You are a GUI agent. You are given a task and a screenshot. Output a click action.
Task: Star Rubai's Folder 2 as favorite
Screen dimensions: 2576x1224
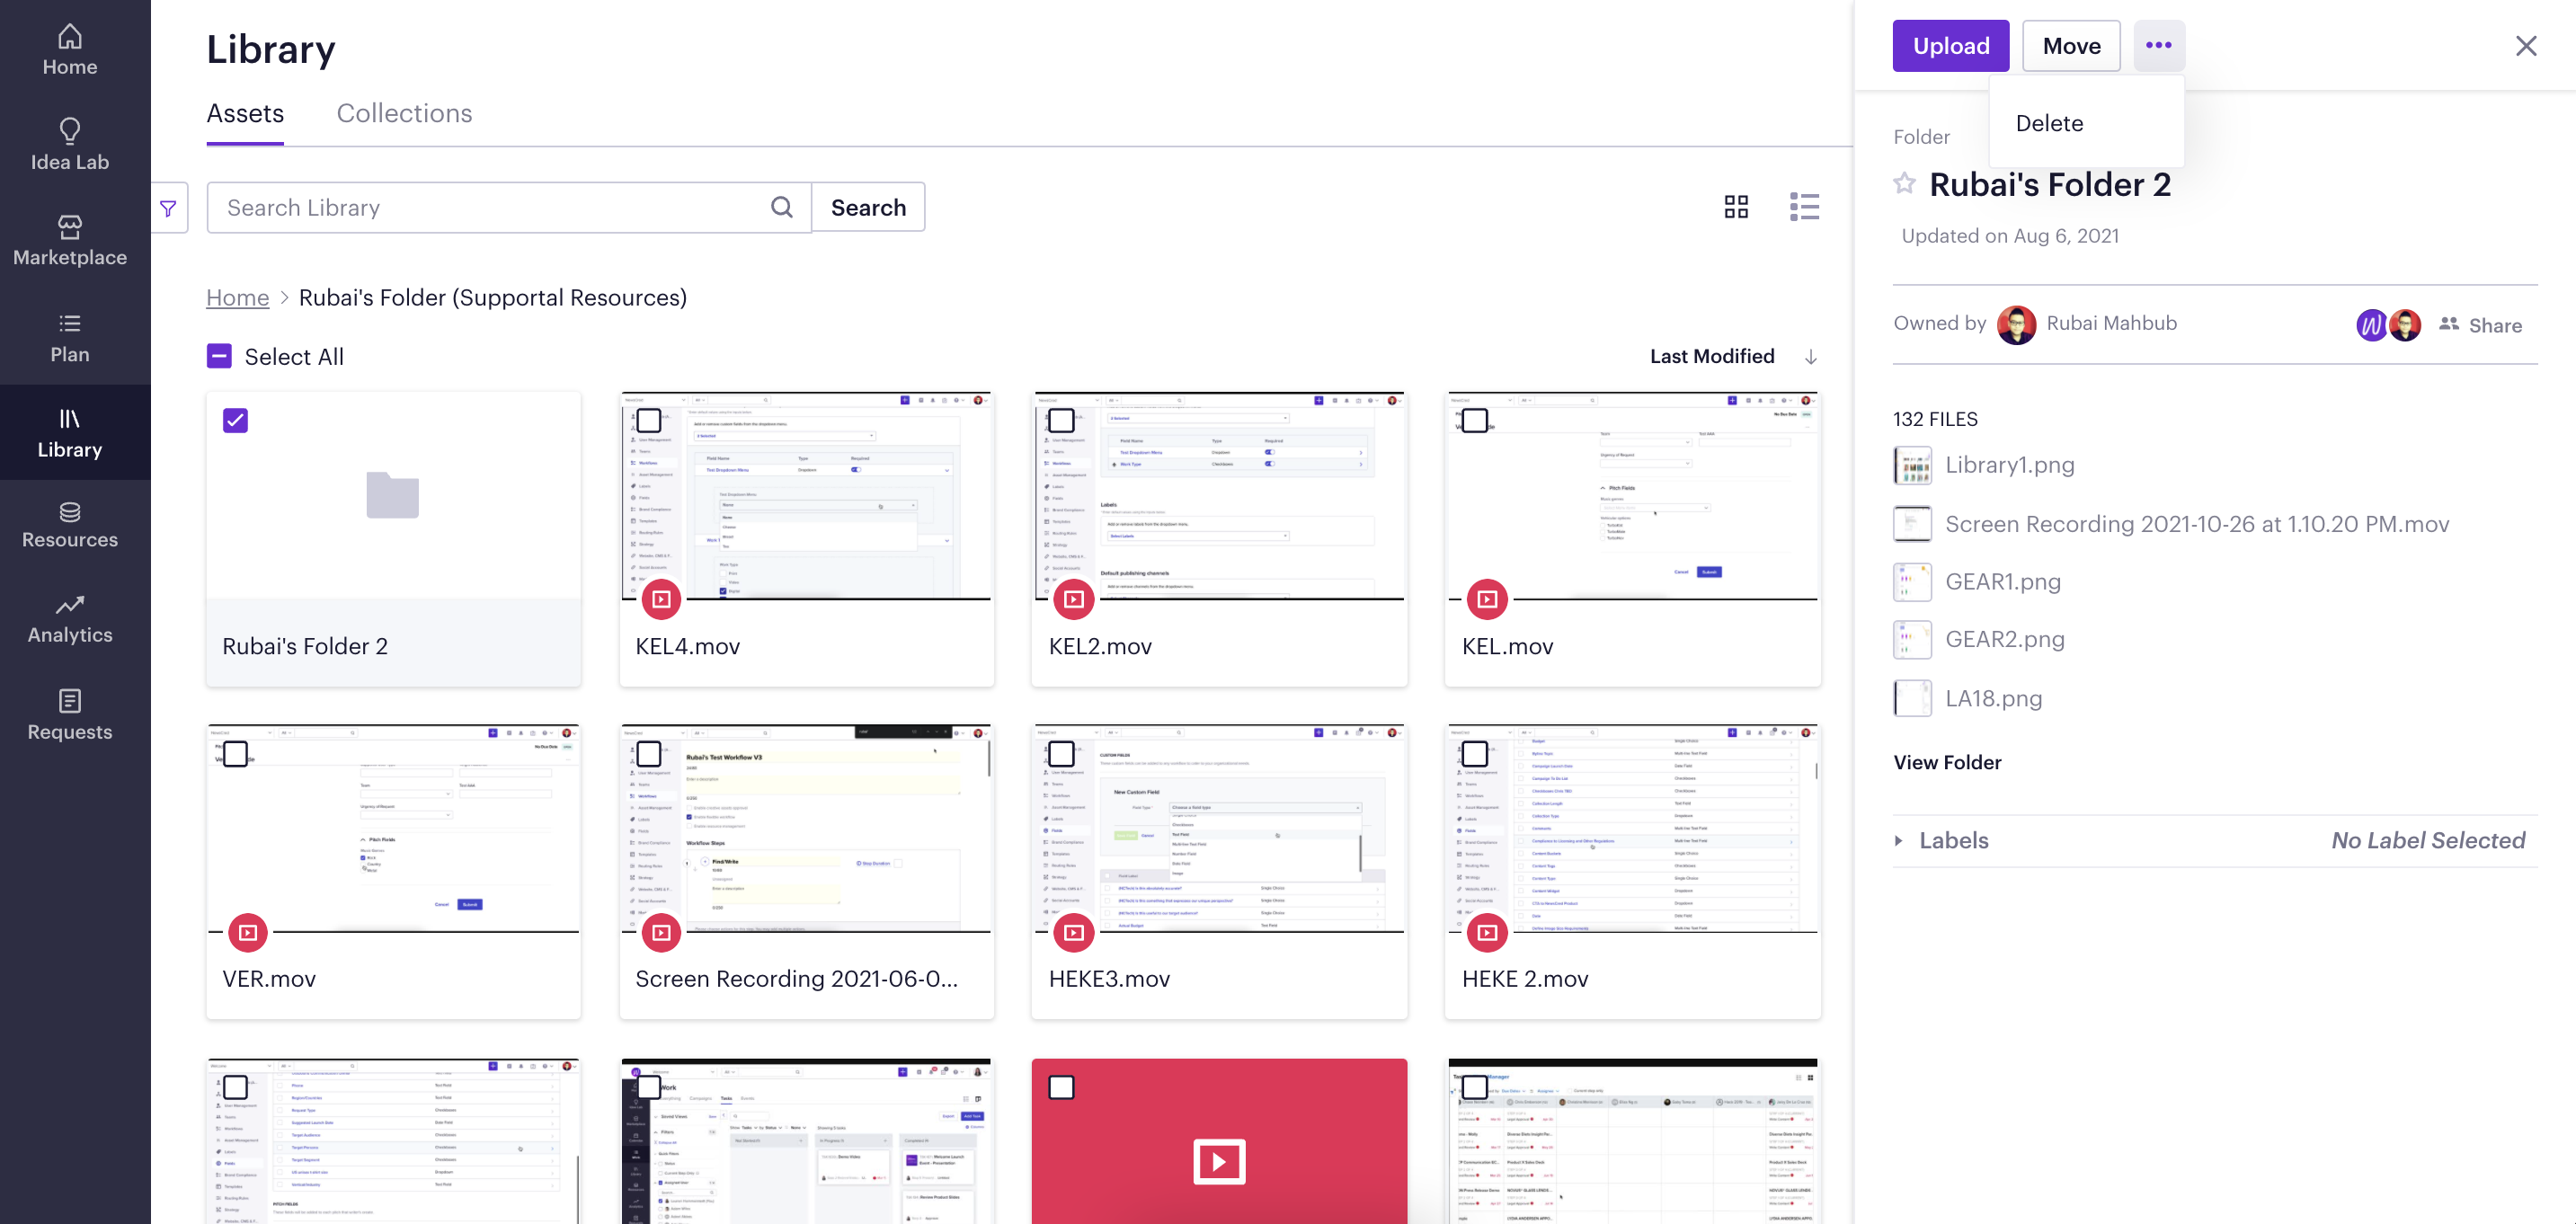[1904, 184]
